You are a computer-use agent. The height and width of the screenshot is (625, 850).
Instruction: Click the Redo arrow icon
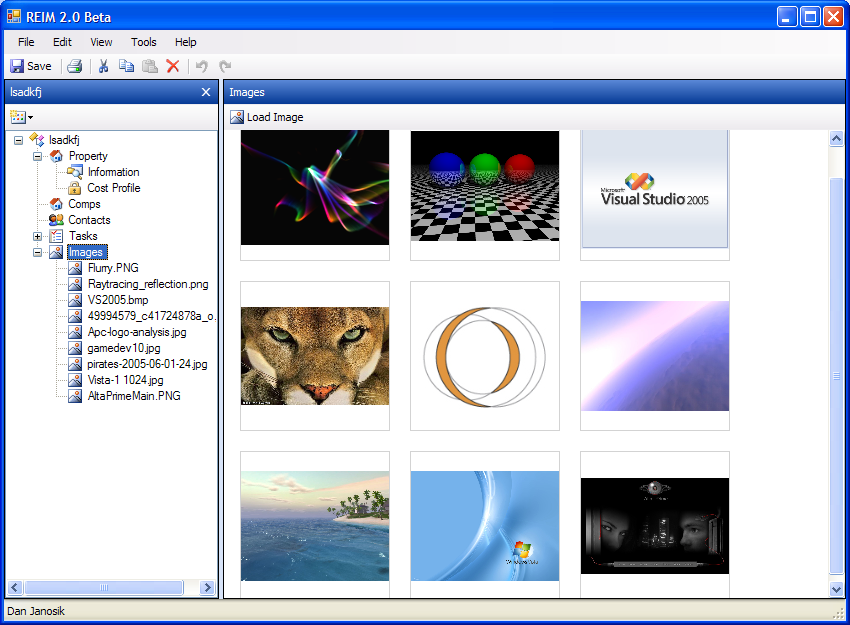(225, 66)
